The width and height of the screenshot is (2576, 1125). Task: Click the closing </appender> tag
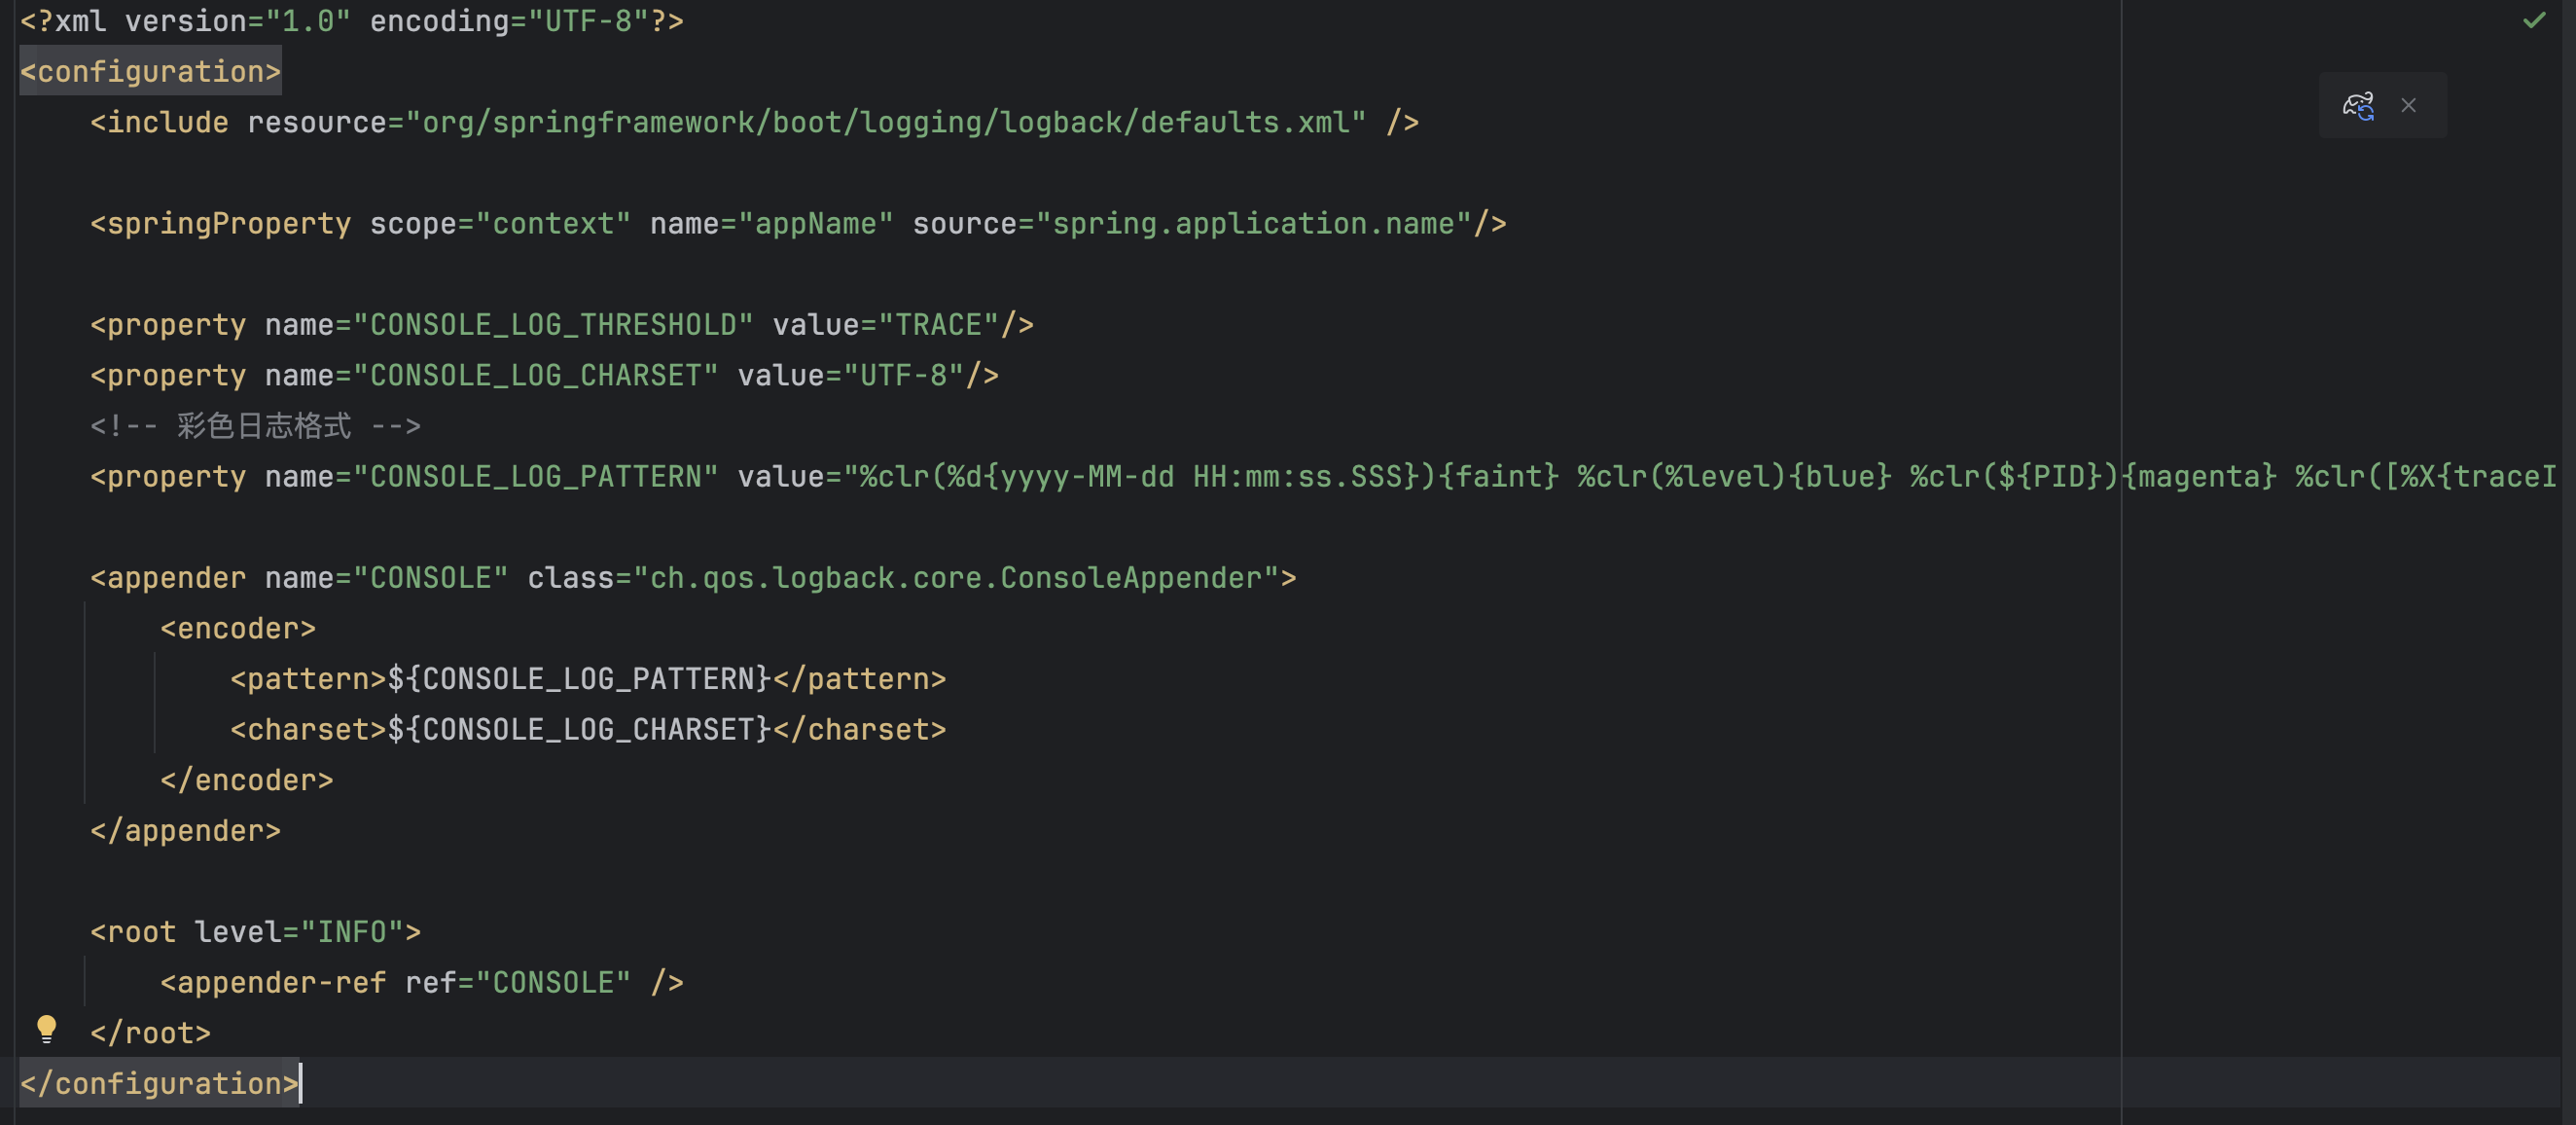[186, 831]
